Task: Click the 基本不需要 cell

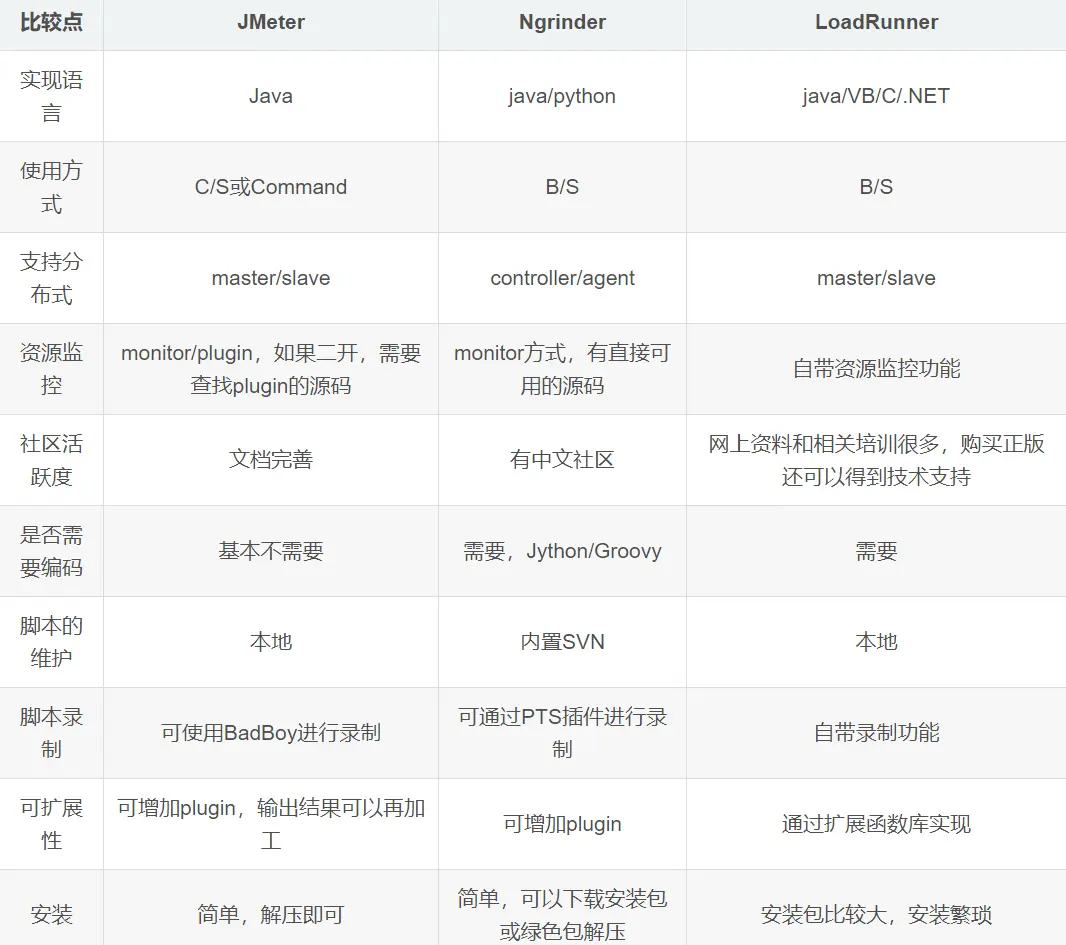Action: pyautogui.click(x=271, y=551)
